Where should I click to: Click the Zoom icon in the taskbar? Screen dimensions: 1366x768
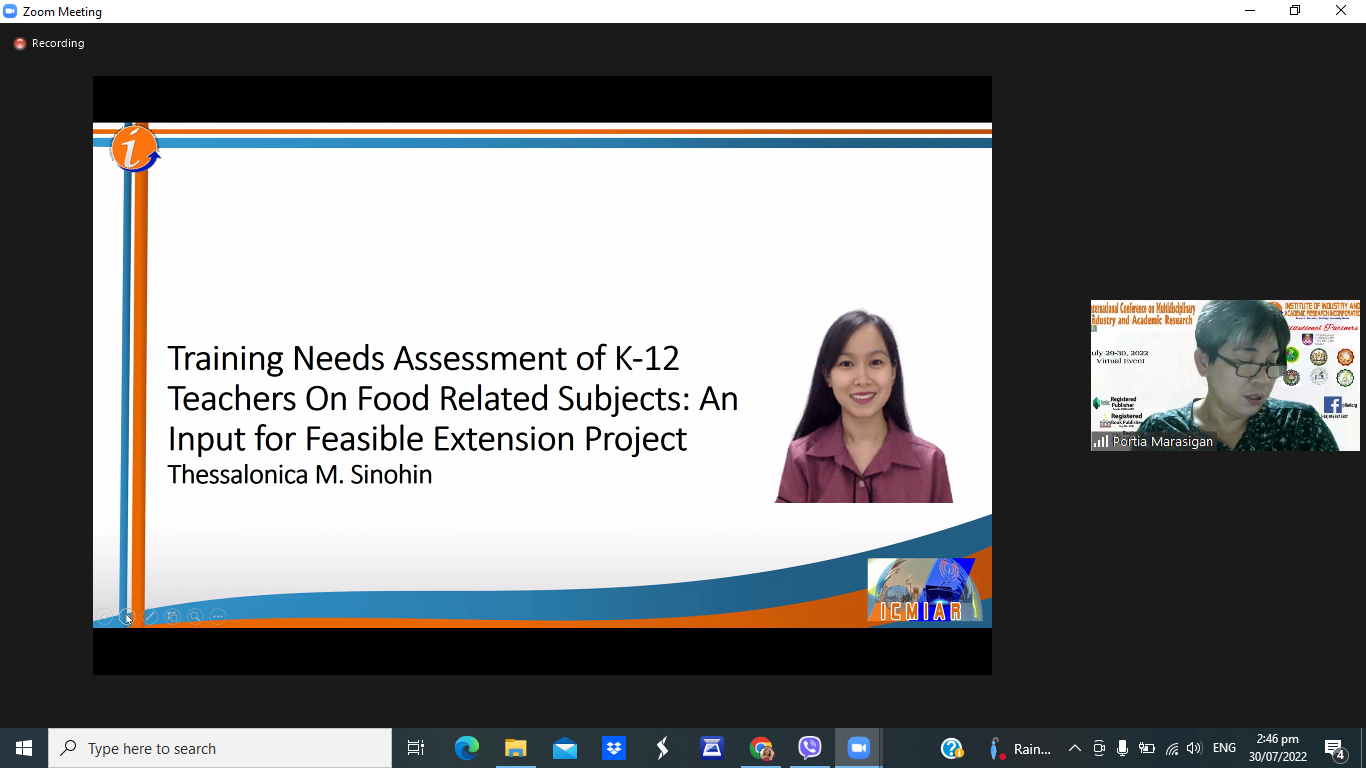pyautogui.click(x=858, y=748)
